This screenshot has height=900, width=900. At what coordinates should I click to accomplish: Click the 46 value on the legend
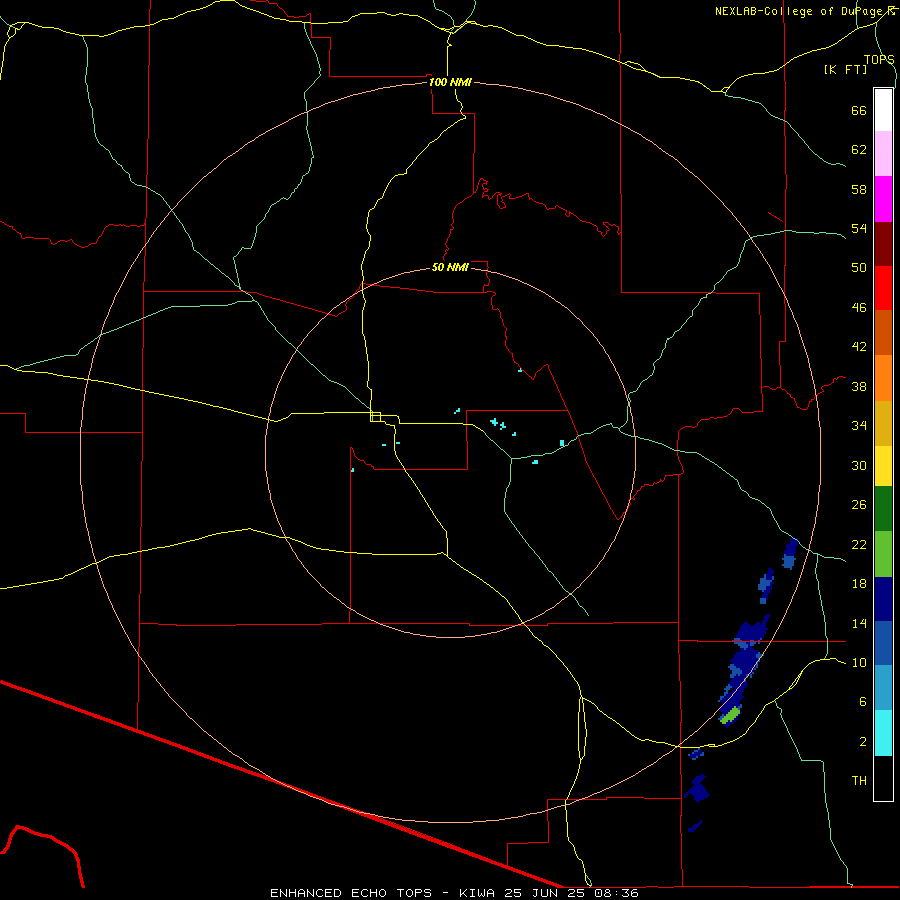tap(859, 307)
